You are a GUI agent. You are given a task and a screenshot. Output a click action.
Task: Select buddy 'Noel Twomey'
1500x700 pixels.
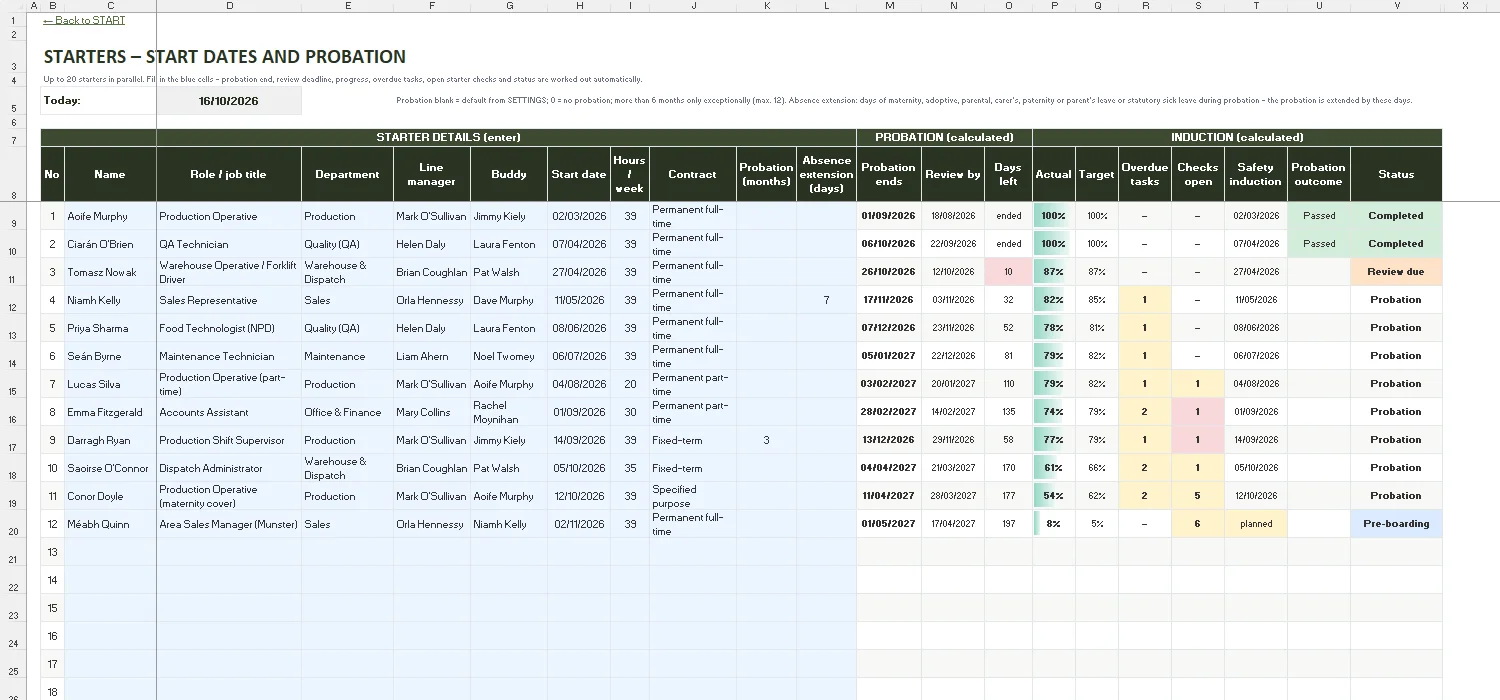point(509,356)
